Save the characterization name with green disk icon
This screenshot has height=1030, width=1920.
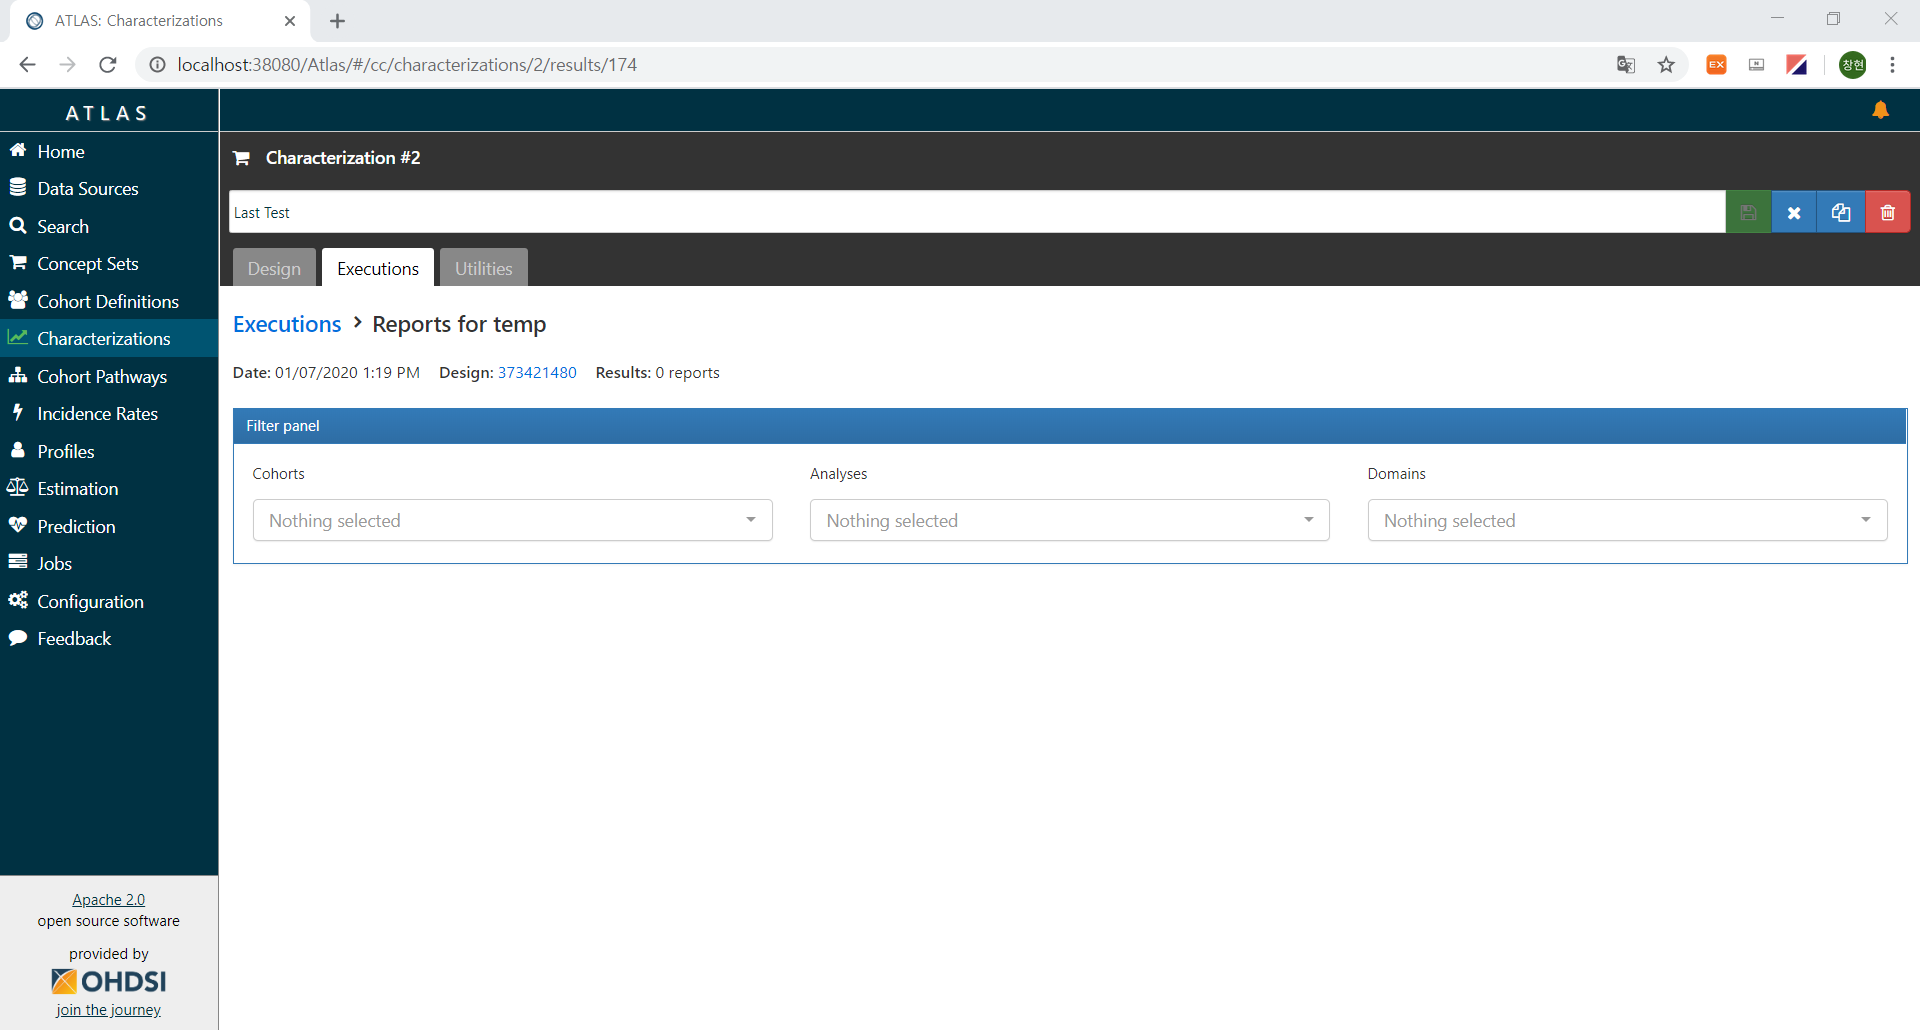pos(1747,212)
